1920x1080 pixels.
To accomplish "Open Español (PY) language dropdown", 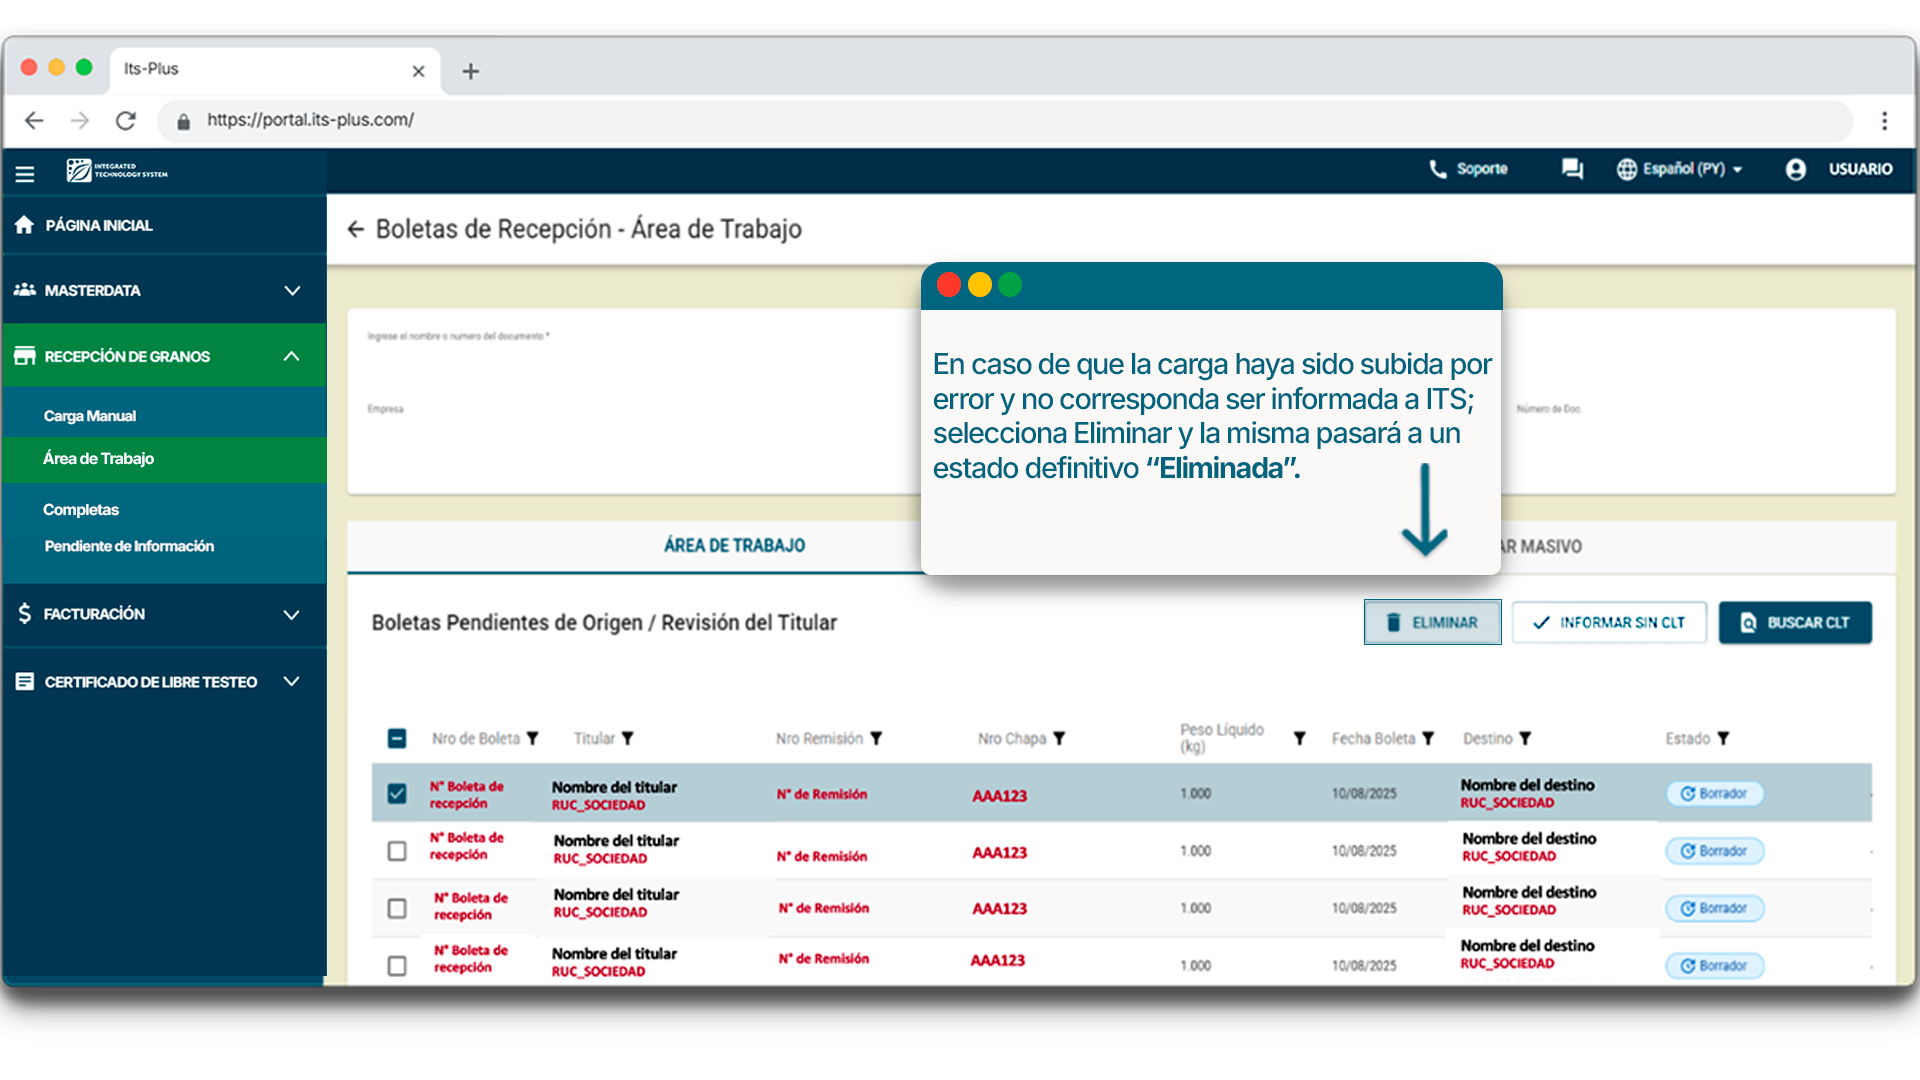I will tap(1682, 169).
